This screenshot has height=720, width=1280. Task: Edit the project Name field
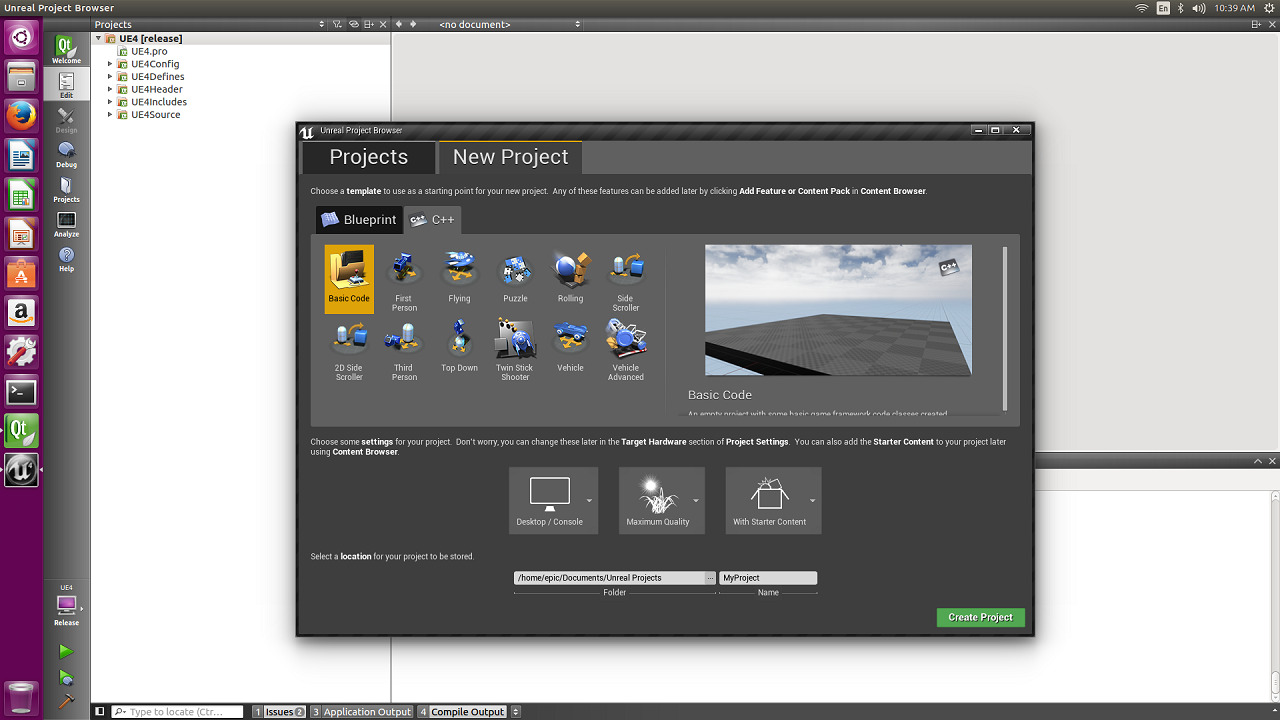pos(768,578)
